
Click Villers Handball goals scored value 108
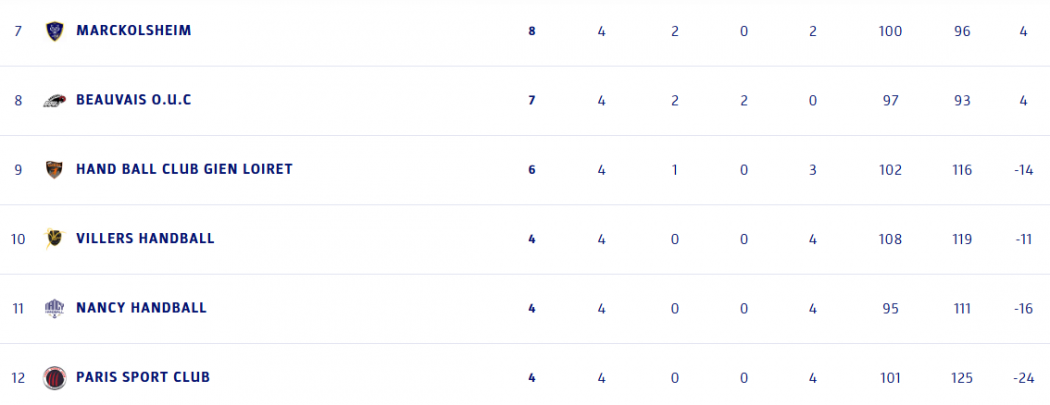[889, 239]
